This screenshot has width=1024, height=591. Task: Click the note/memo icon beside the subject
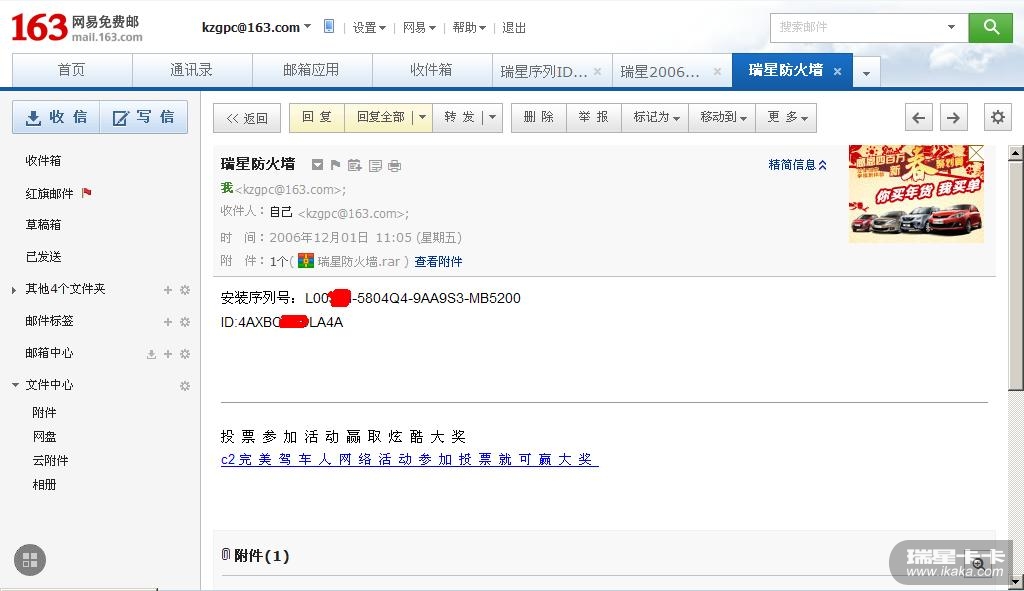tap(375, 165)
